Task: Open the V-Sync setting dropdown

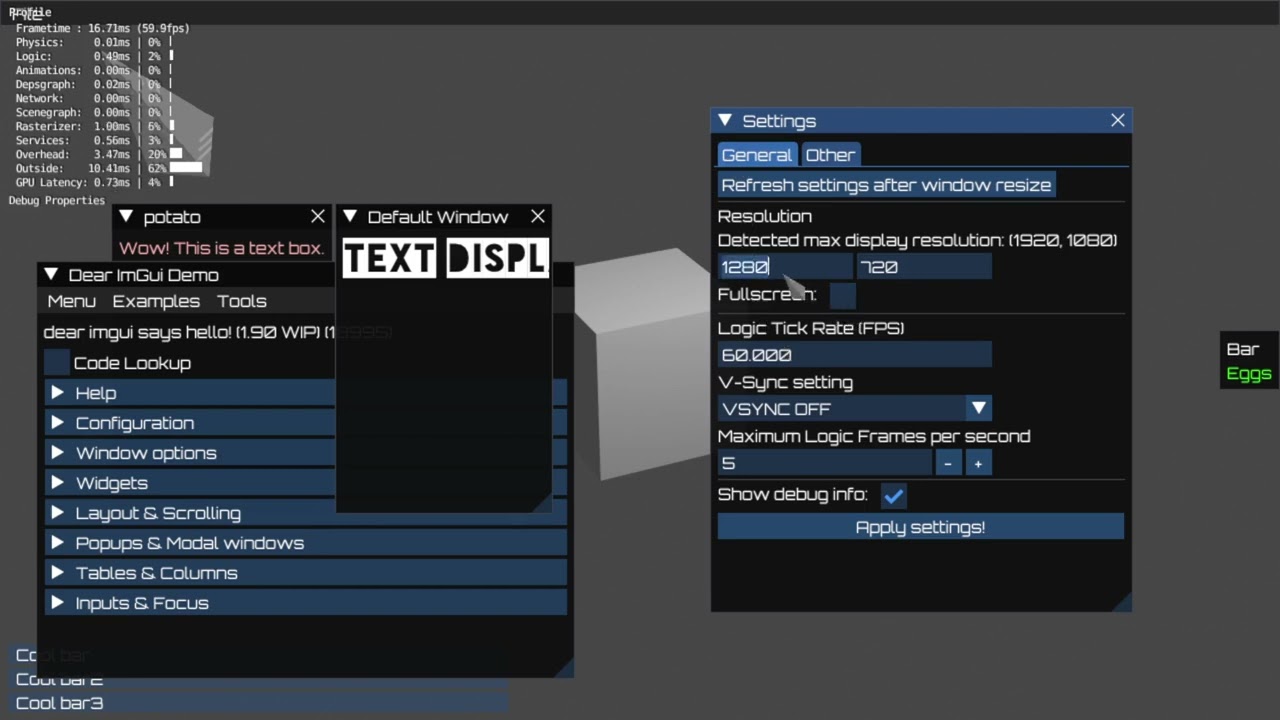Action: pos(855,408)
